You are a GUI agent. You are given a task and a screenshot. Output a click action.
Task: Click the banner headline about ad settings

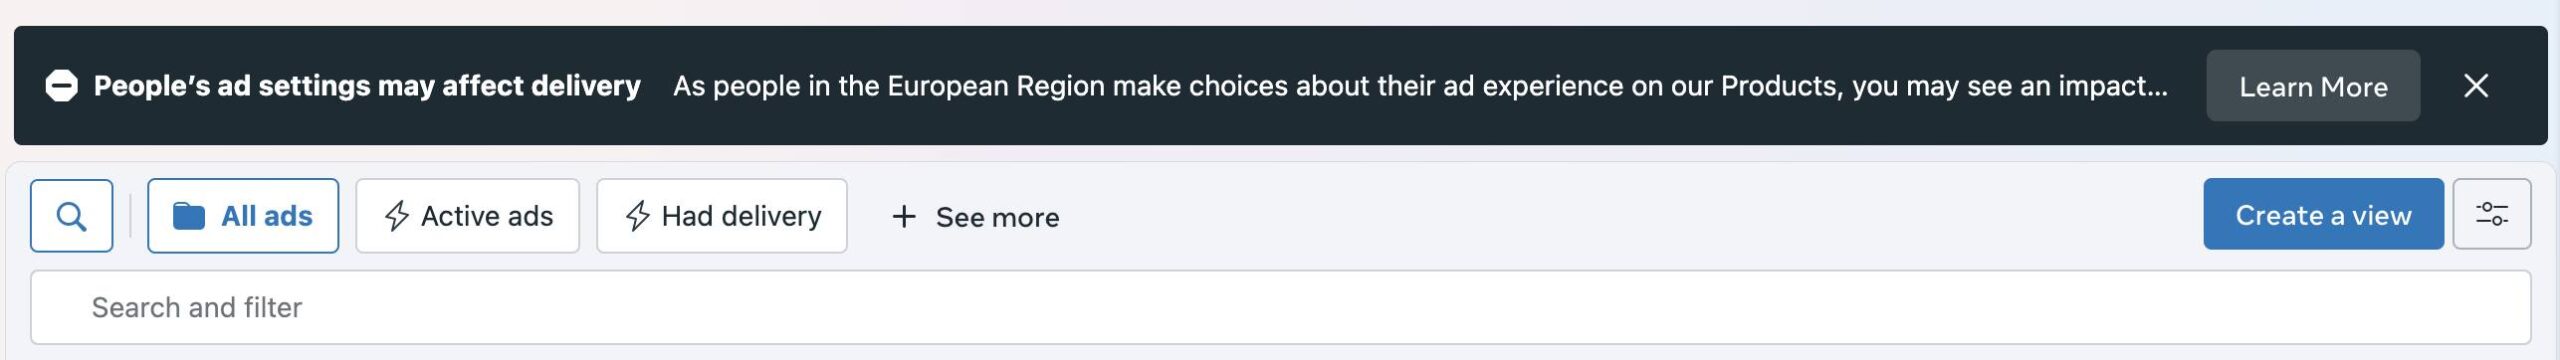(367, 86)
